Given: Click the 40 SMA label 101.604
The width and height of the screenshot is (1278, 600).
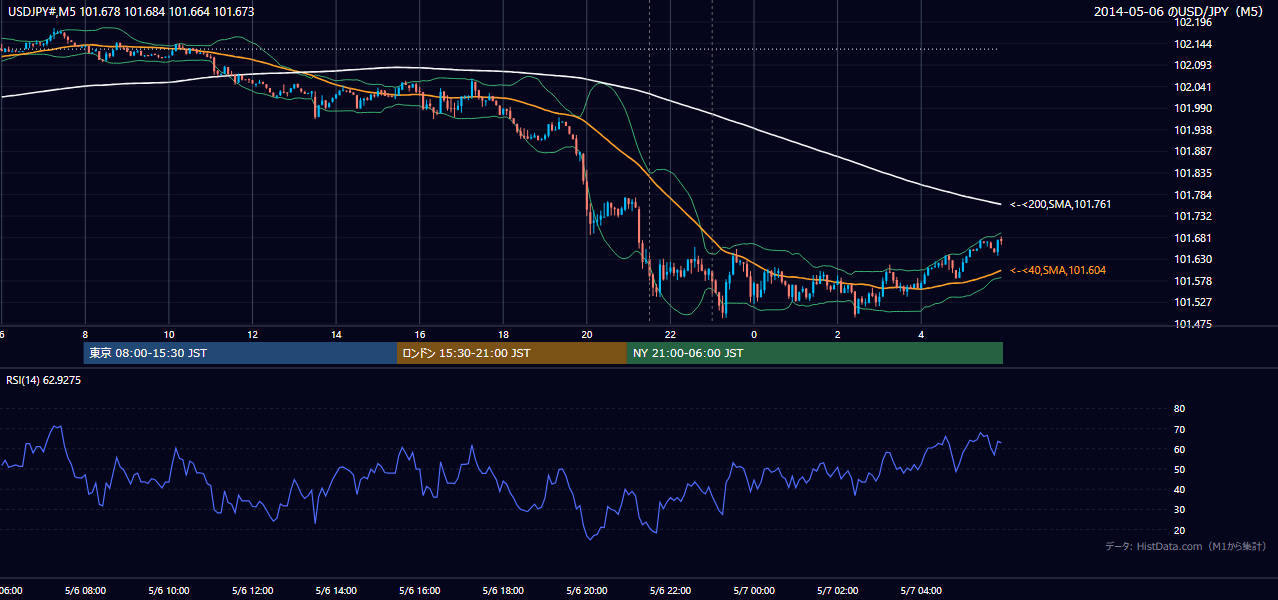Looking at the screenshot, I should [x=1058, y=270].
